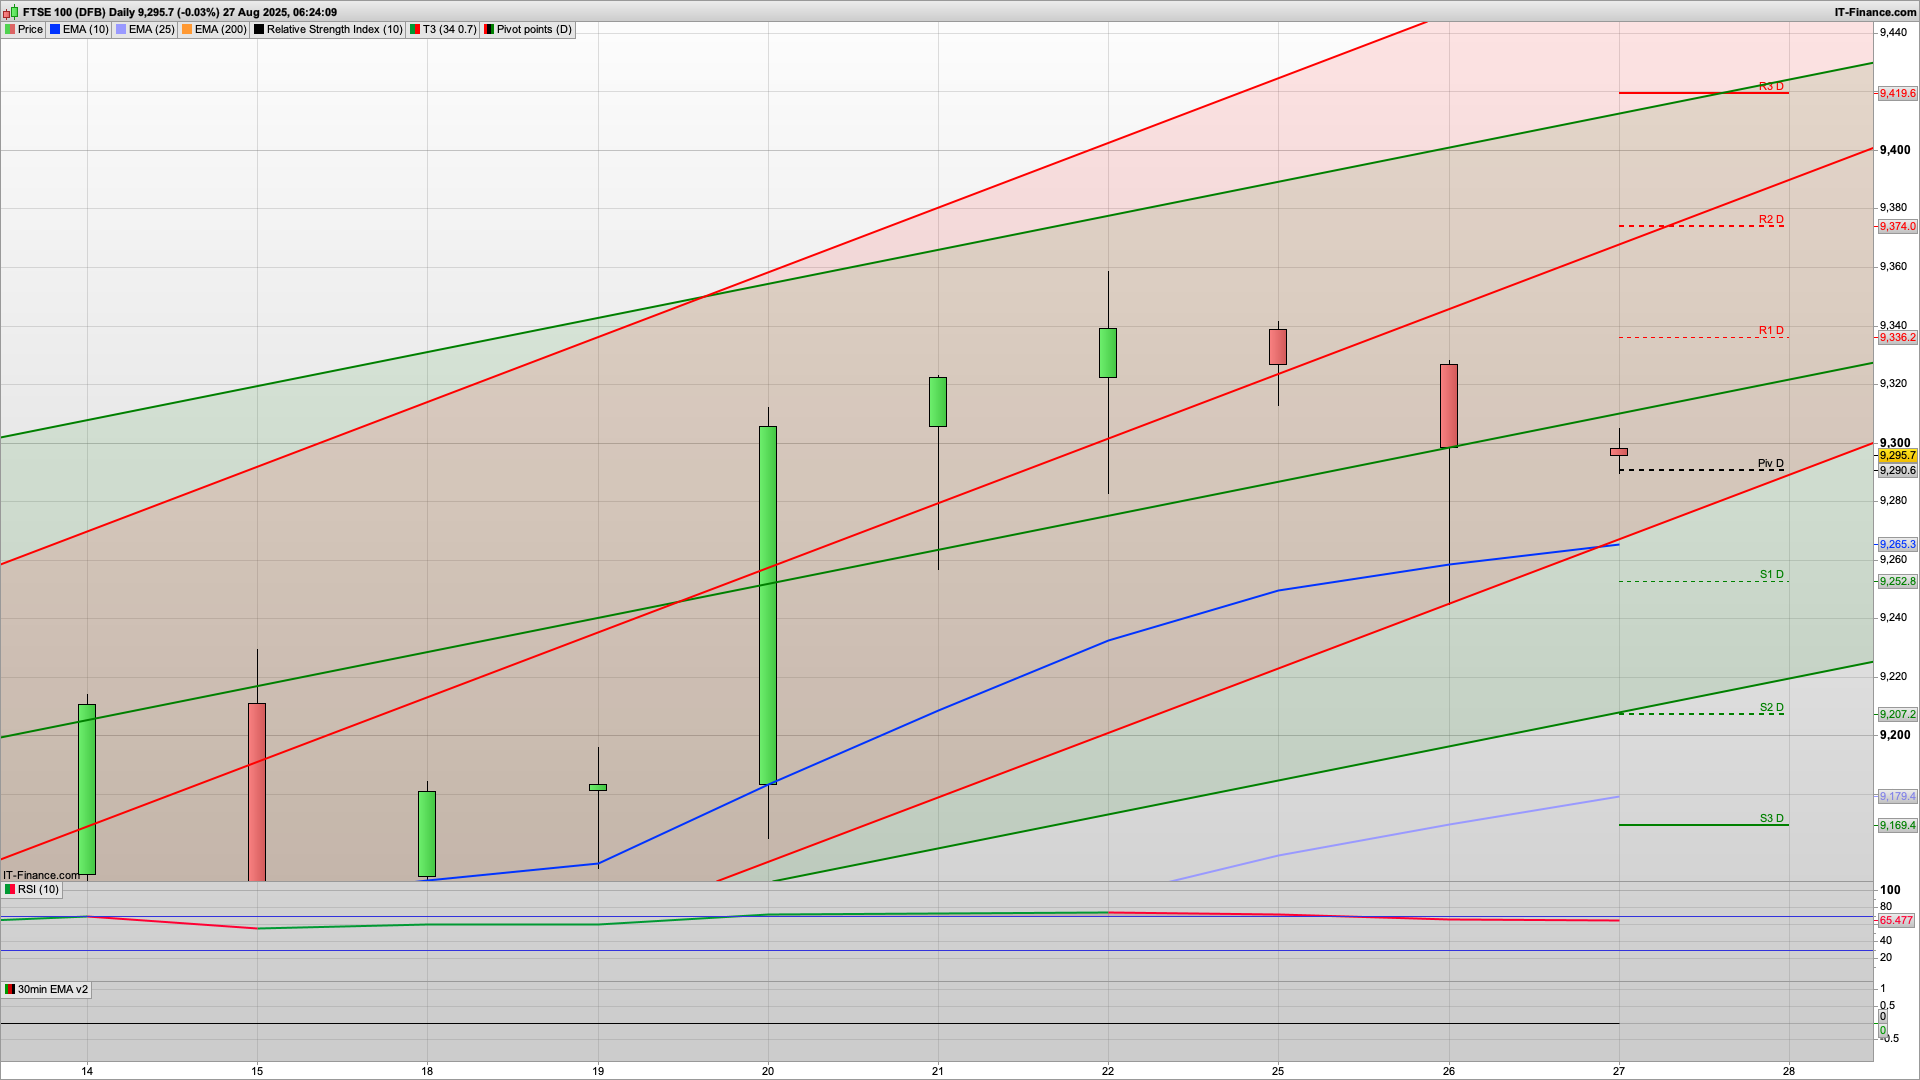
Task: Click the blue 9,265.3 EMA price tag
Action: [1897, 545]
